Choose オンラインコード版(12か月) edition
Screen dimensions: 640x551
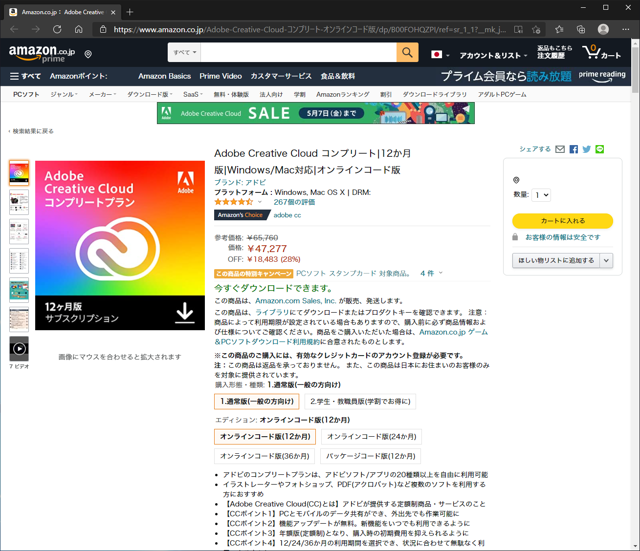(x=265, y=436)
